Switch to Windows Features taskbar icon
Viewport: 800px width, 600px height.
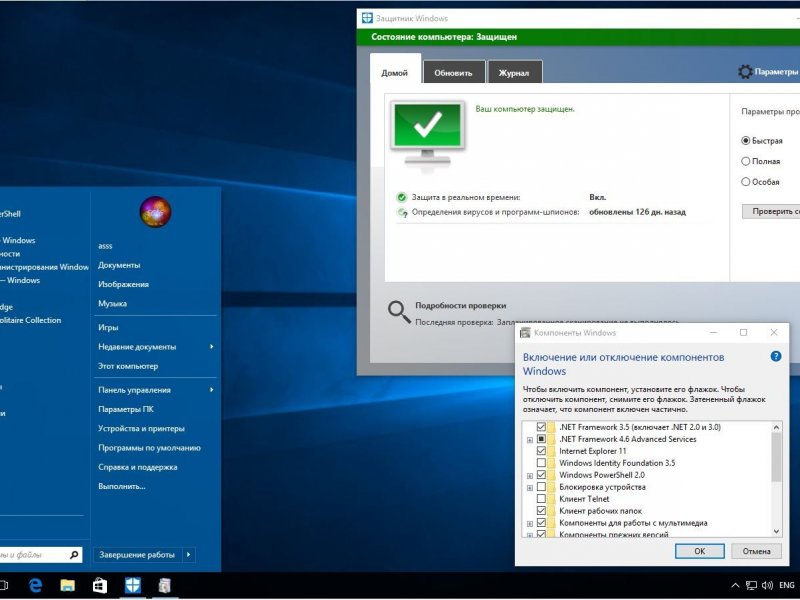coord(164,585)
